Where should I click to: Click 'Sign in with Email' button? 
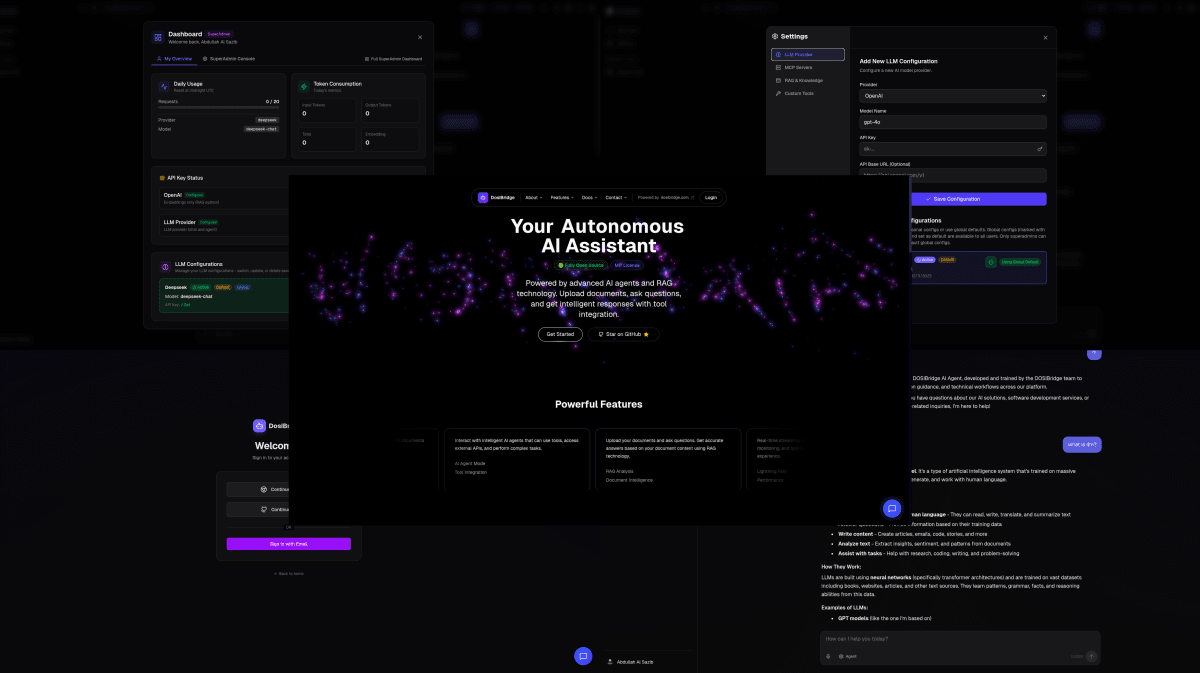tap(288, 544)
